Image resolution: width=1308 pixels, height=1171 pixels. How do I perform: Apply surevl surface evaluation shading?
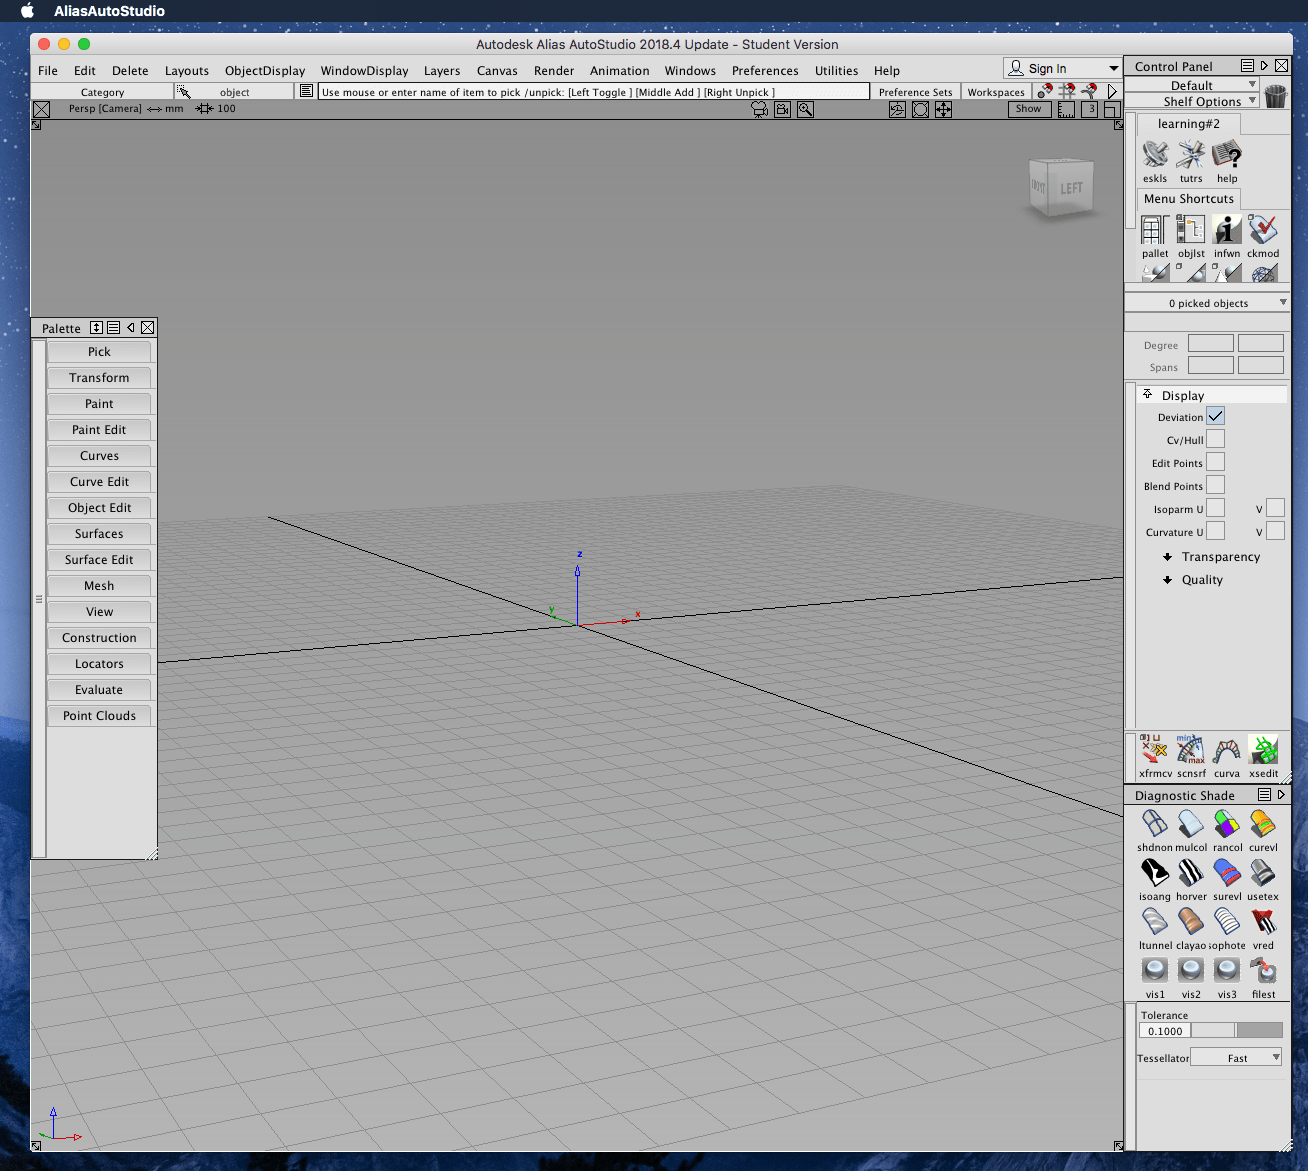coord(1227,873)
